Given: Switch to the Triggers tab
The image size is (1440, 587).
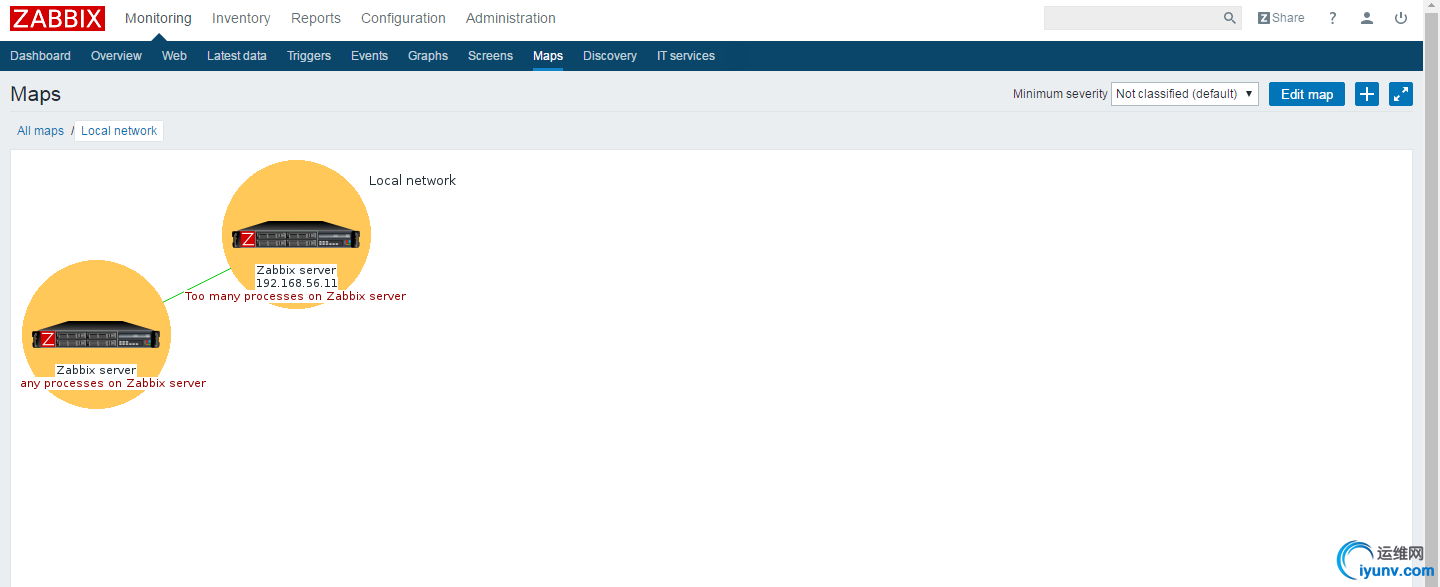Looking at the screenshot, I should click(x=309, y=56).
